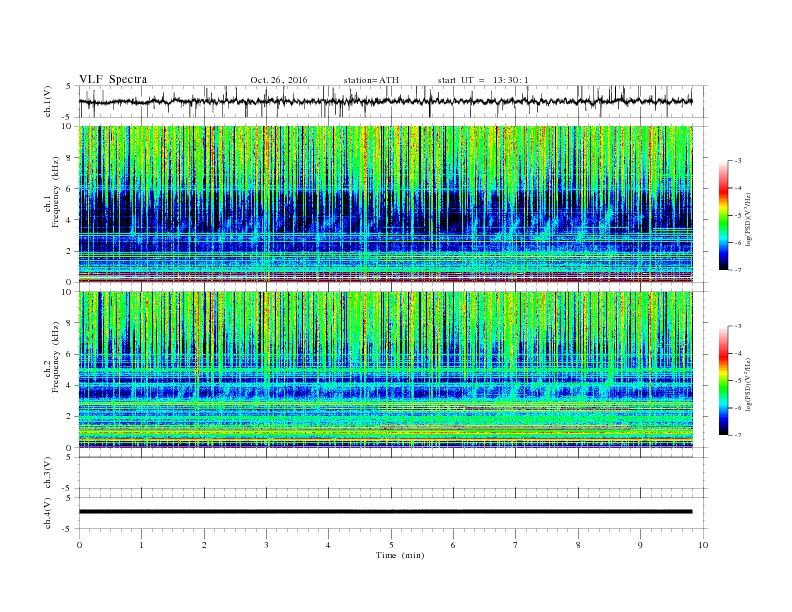Click the ch.1 voltage waveform trace
The image size is (792, 612).
coord(385,101)
